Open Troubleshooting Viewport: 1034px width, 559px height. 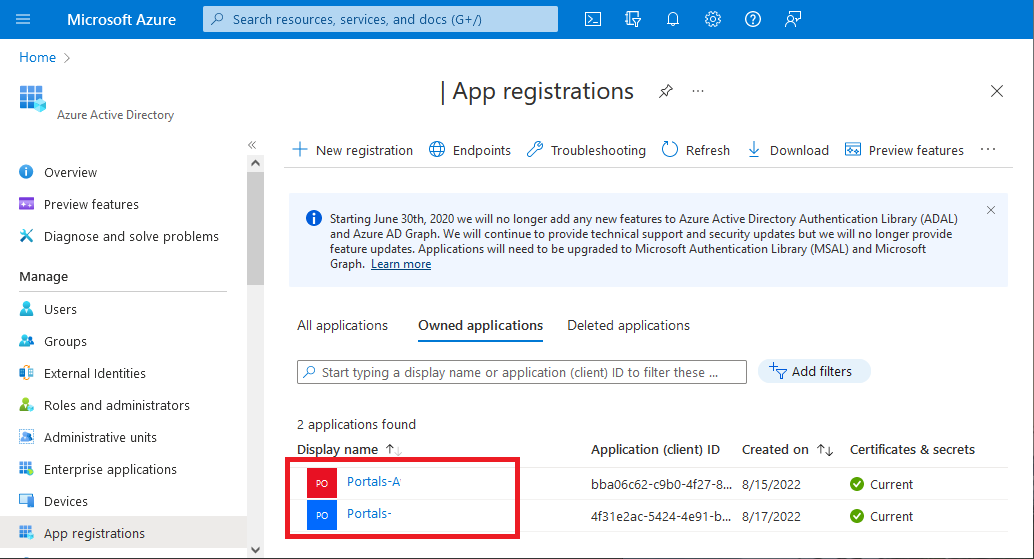click(586, 150)
